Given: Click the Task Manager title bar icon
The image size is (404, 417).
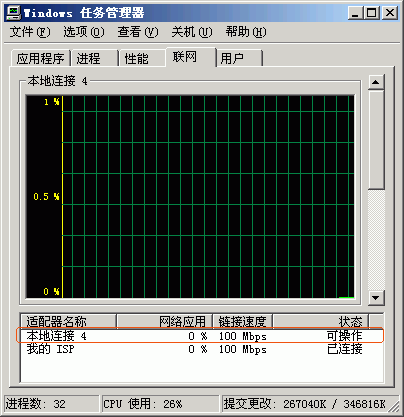Looking at the screenshot, I should click(14, 13).
